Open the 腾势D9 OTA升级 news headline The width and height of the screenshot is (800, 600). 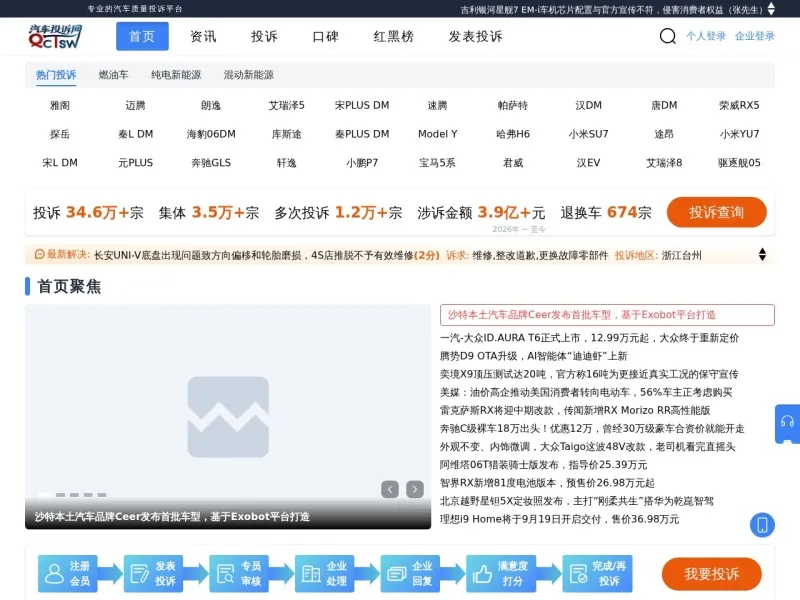533,356
